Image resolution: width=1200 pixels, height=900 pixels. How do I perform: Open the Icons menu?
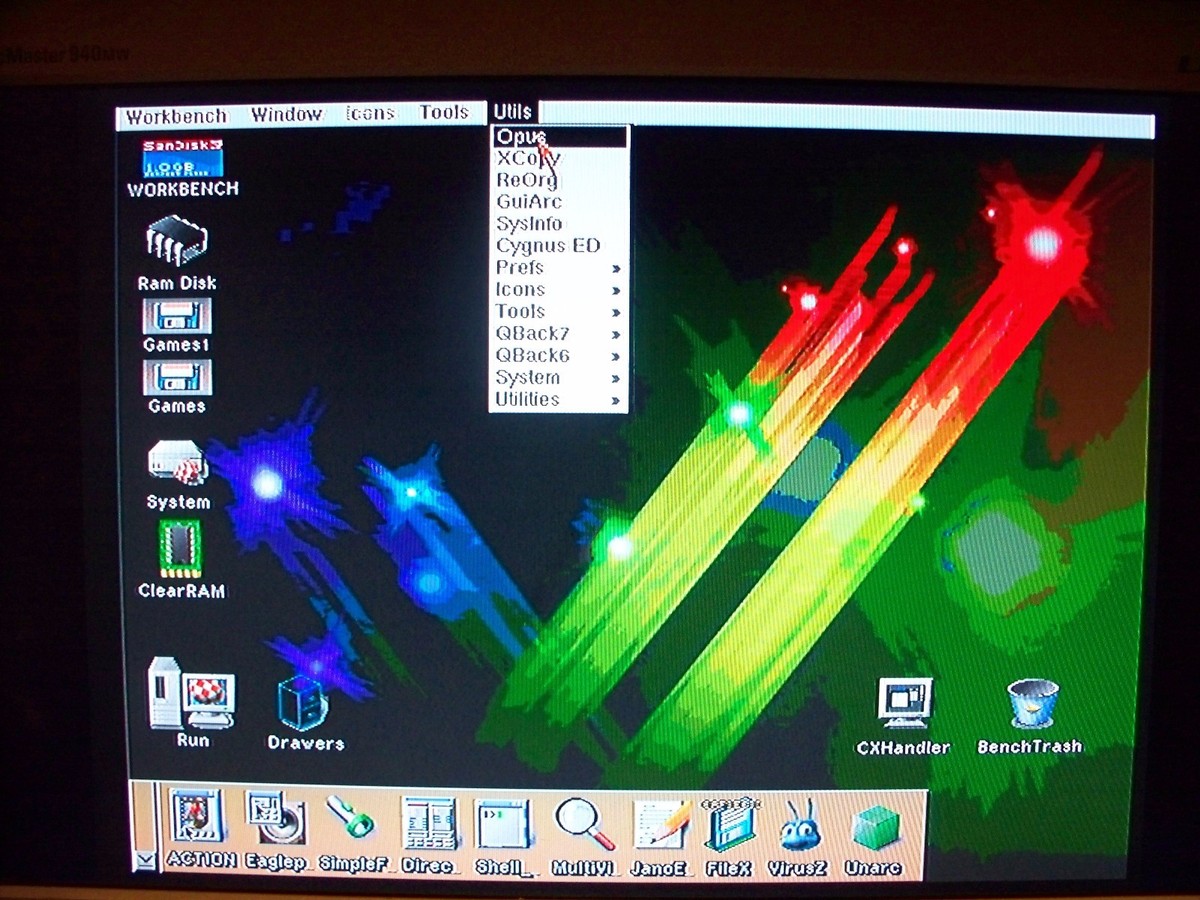369,113
